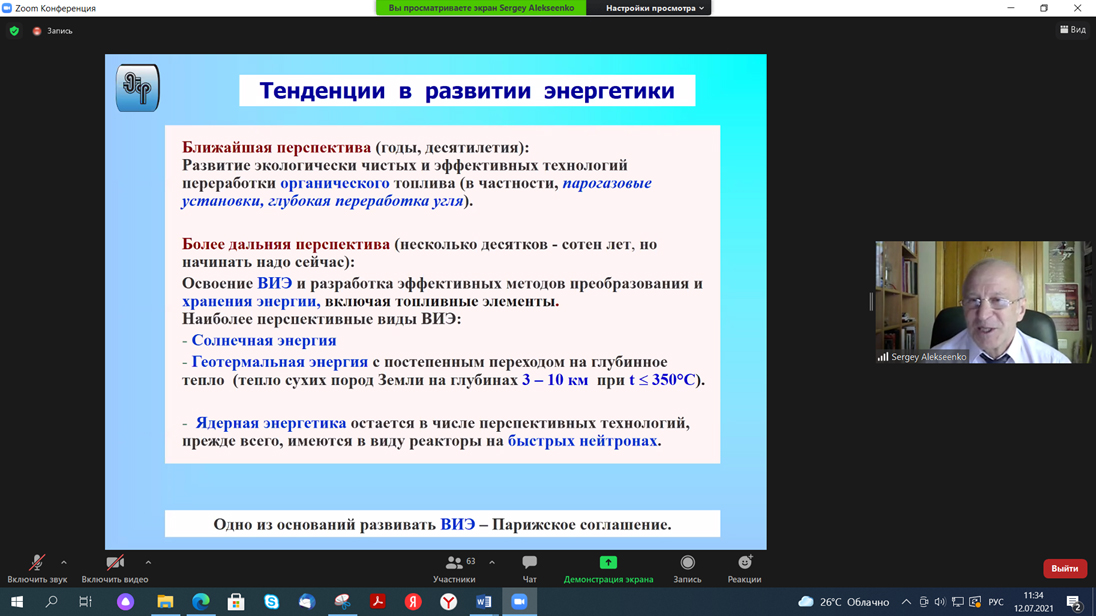The height and width of the screenshot is (616, 1096).
Task: Select Sergey Alekseenko's video thumbnail
Action: [x=983, y=301]
